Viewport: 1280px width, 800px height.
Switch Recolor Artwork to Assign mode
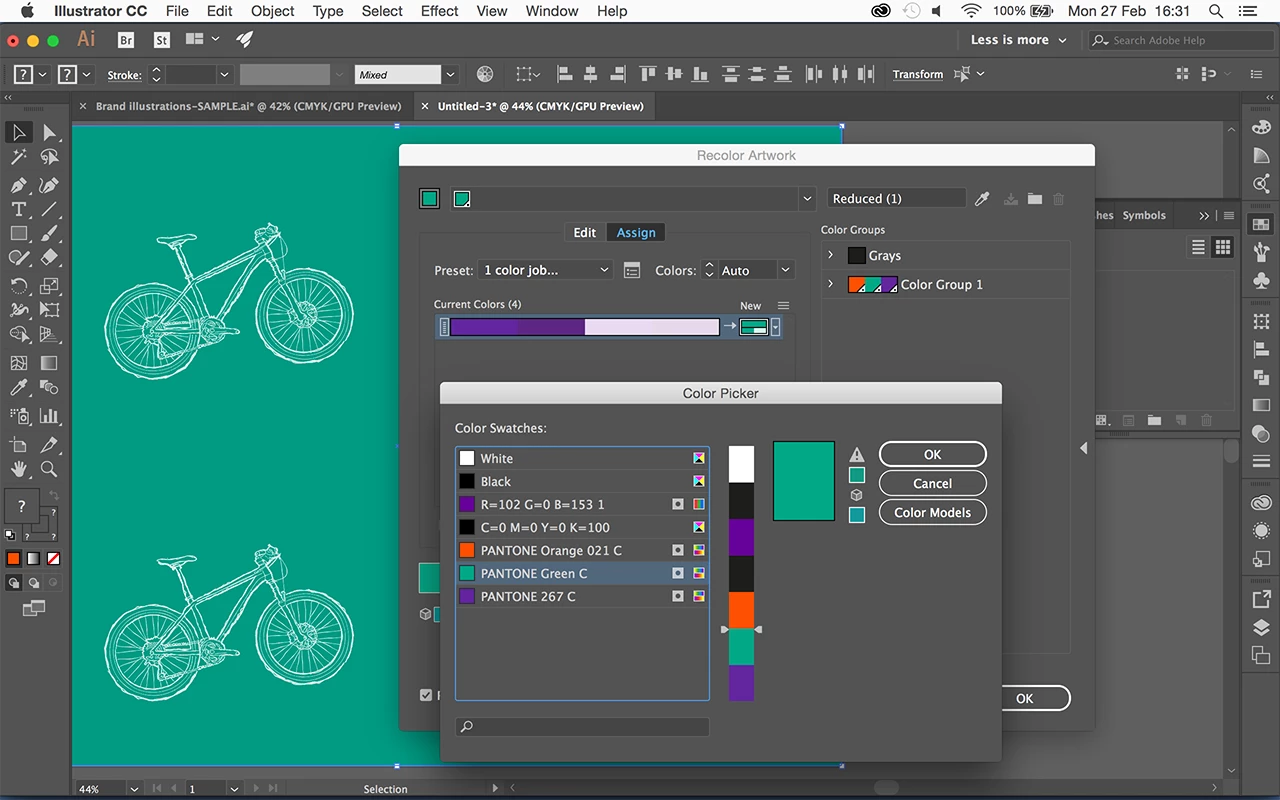tap(636, 232)
